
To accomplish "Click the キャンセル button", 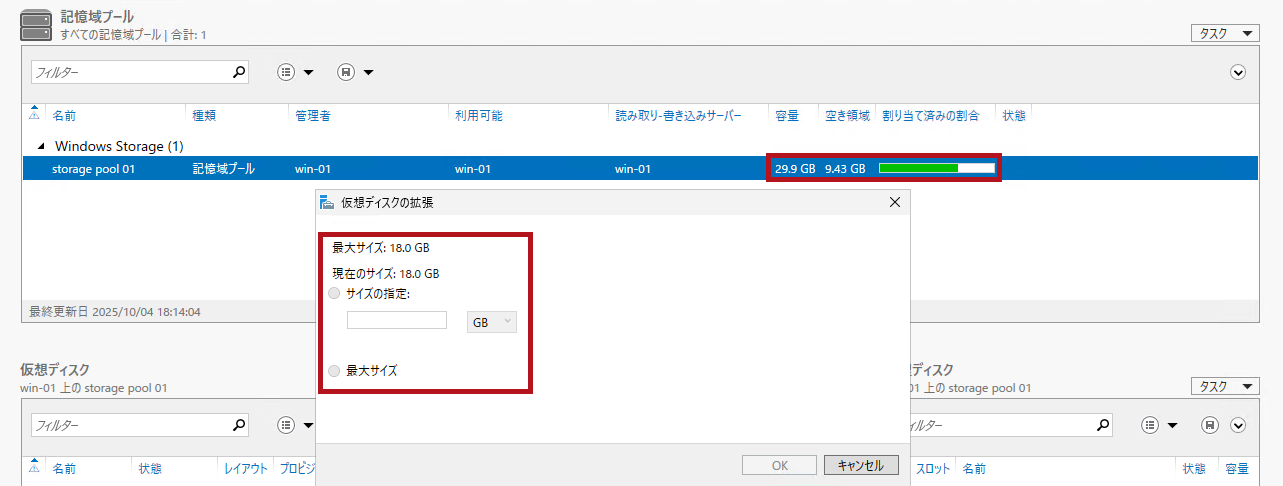I will pyautogui.click(x=861, y=466).
